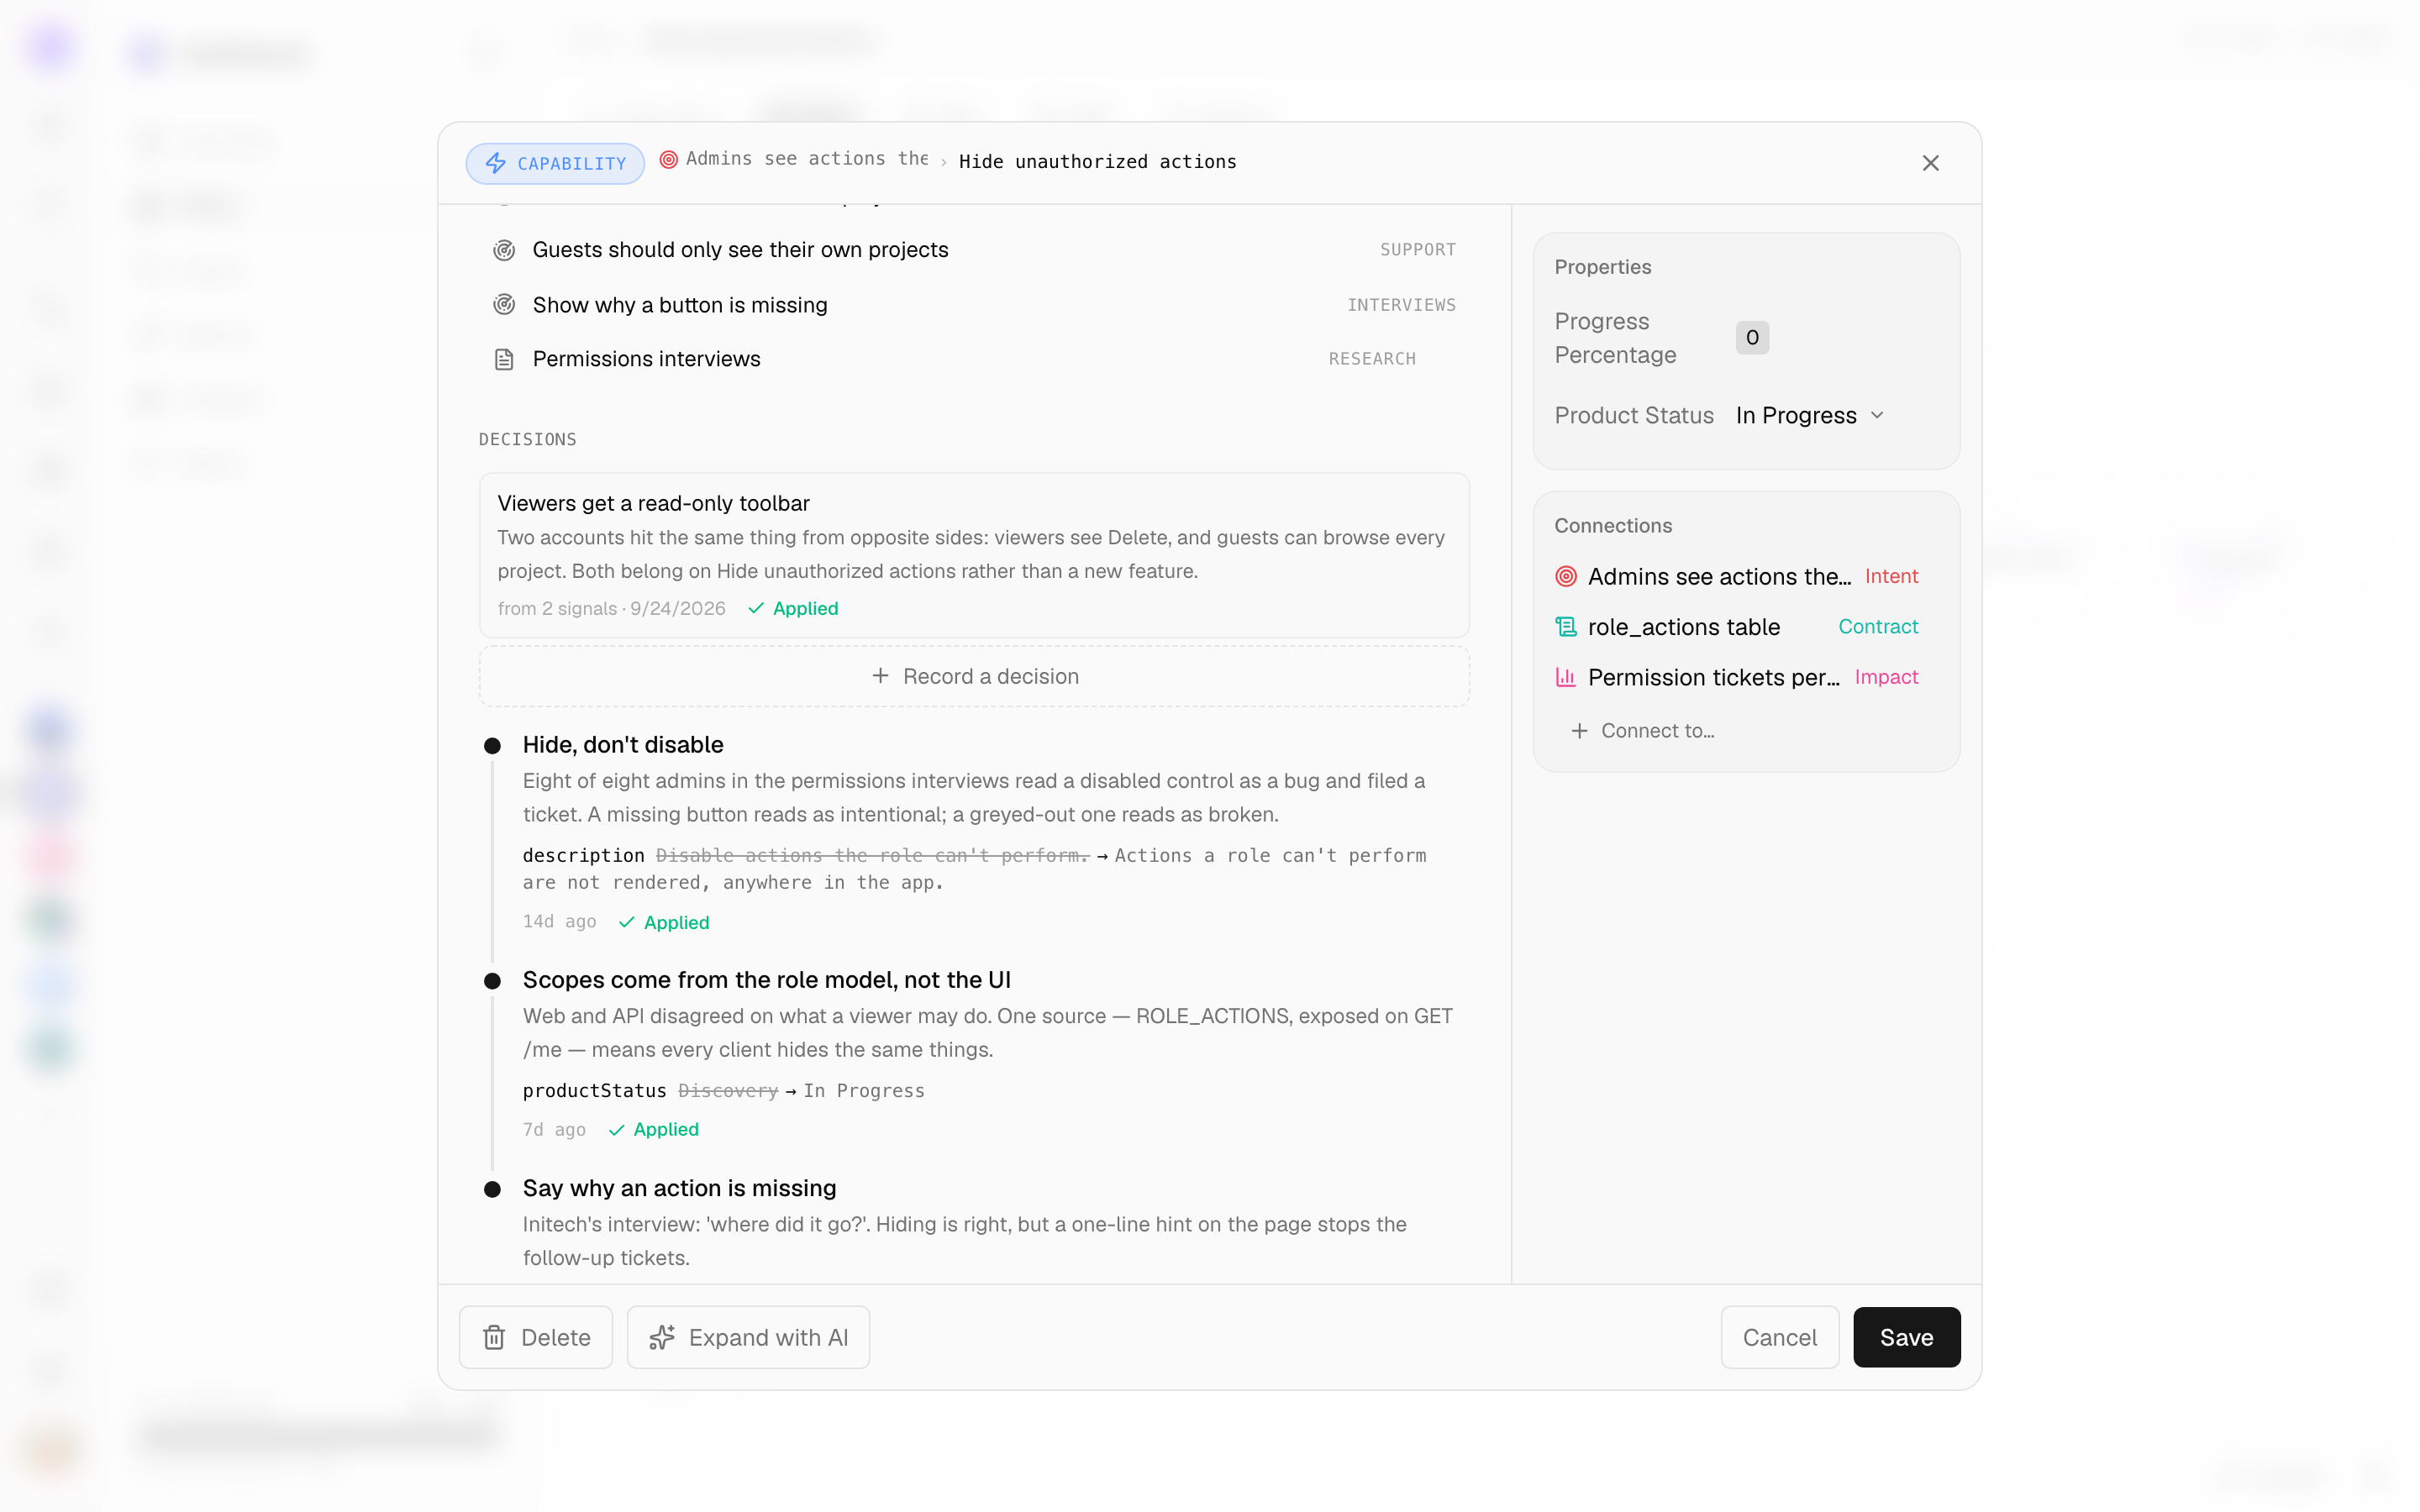Image resolution: width=2420 pixels, height=1512 pixels.
Task: Open the Viewers get a read-only toolbar decision
Action: pos(974,555)
